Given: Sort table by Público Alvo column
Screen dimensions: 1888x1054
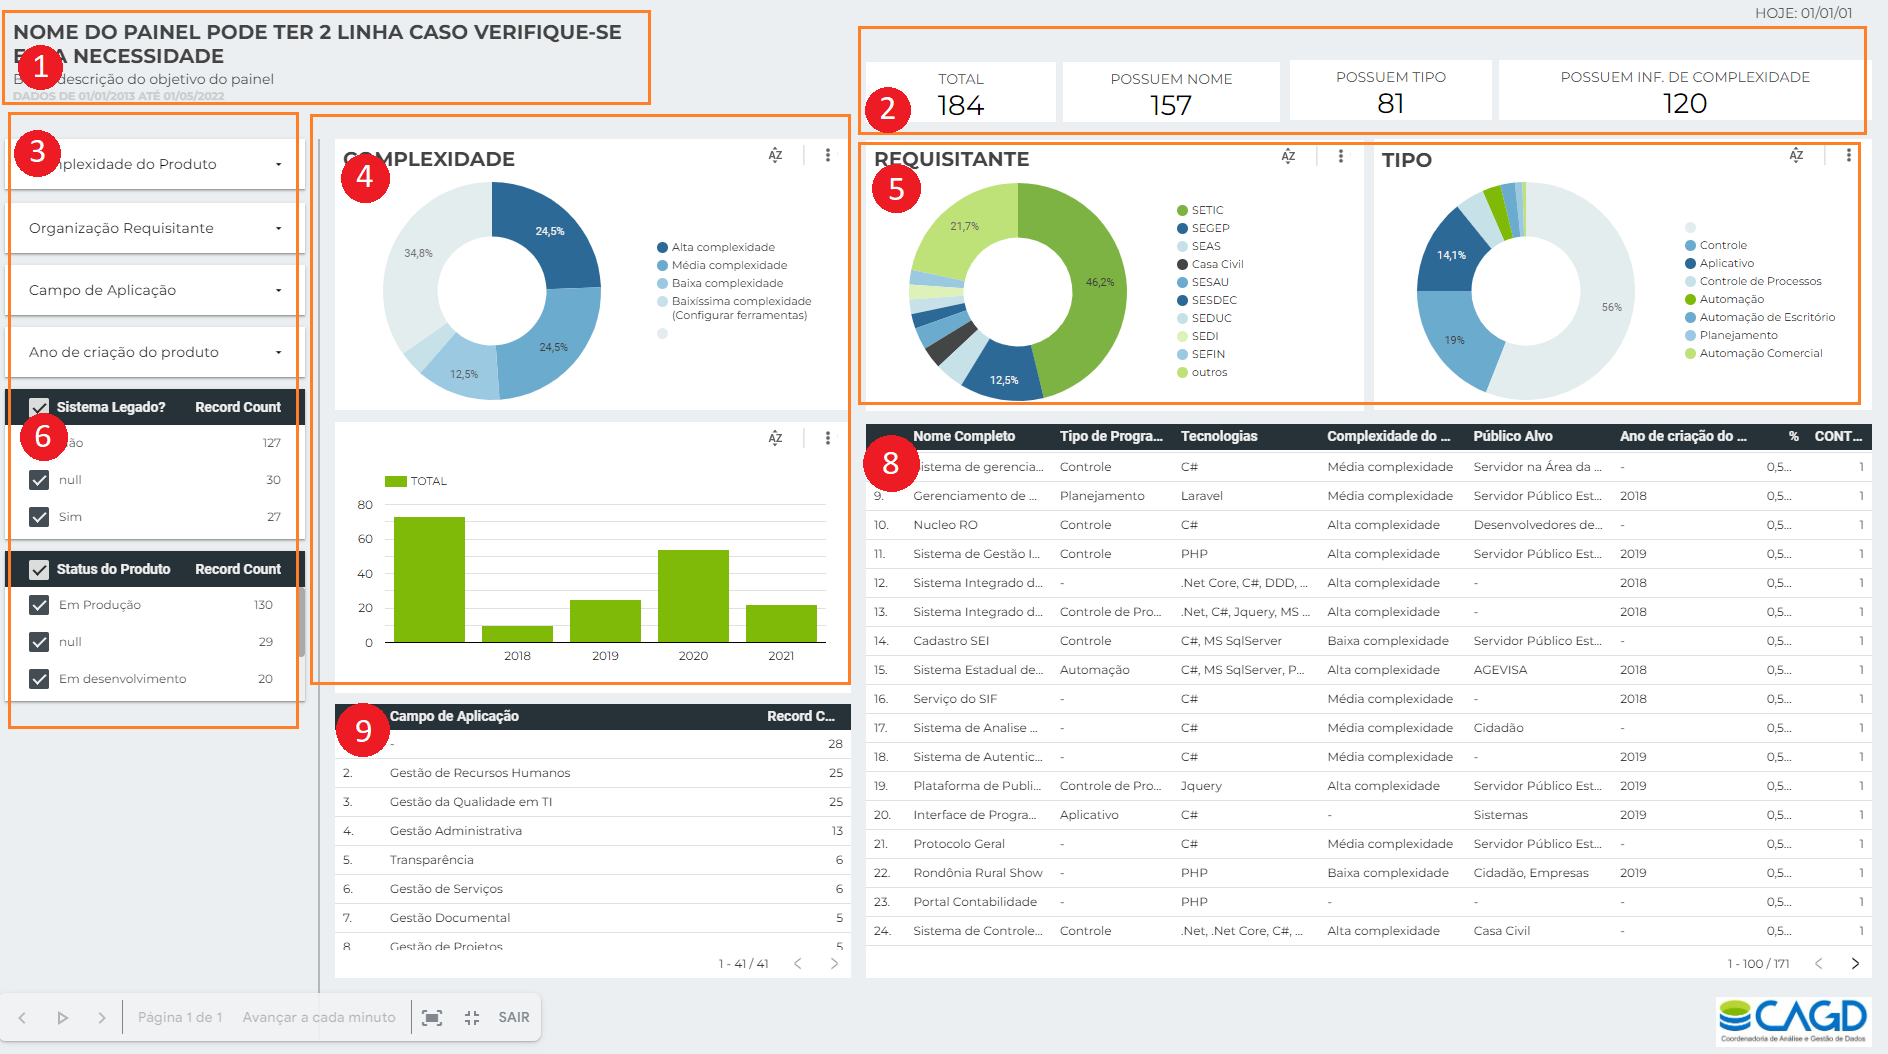Looking at the screenshot, I should pos(1513,436).
